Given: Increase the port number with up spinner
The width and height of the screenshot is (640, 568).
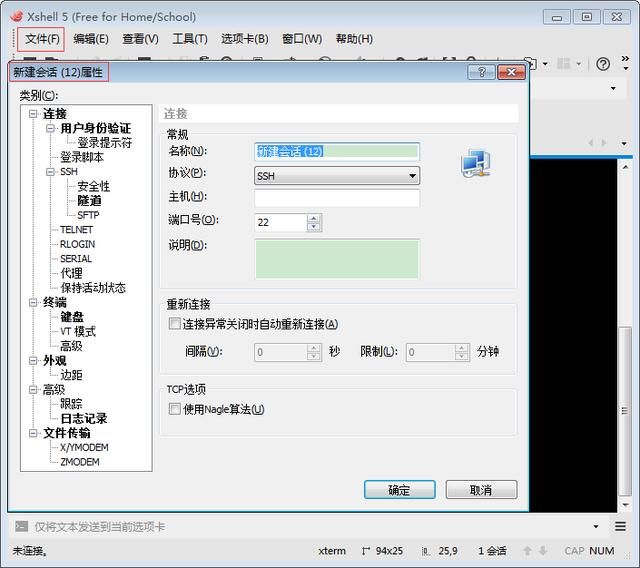Looking at the screenshot, I should pos(313,218).
